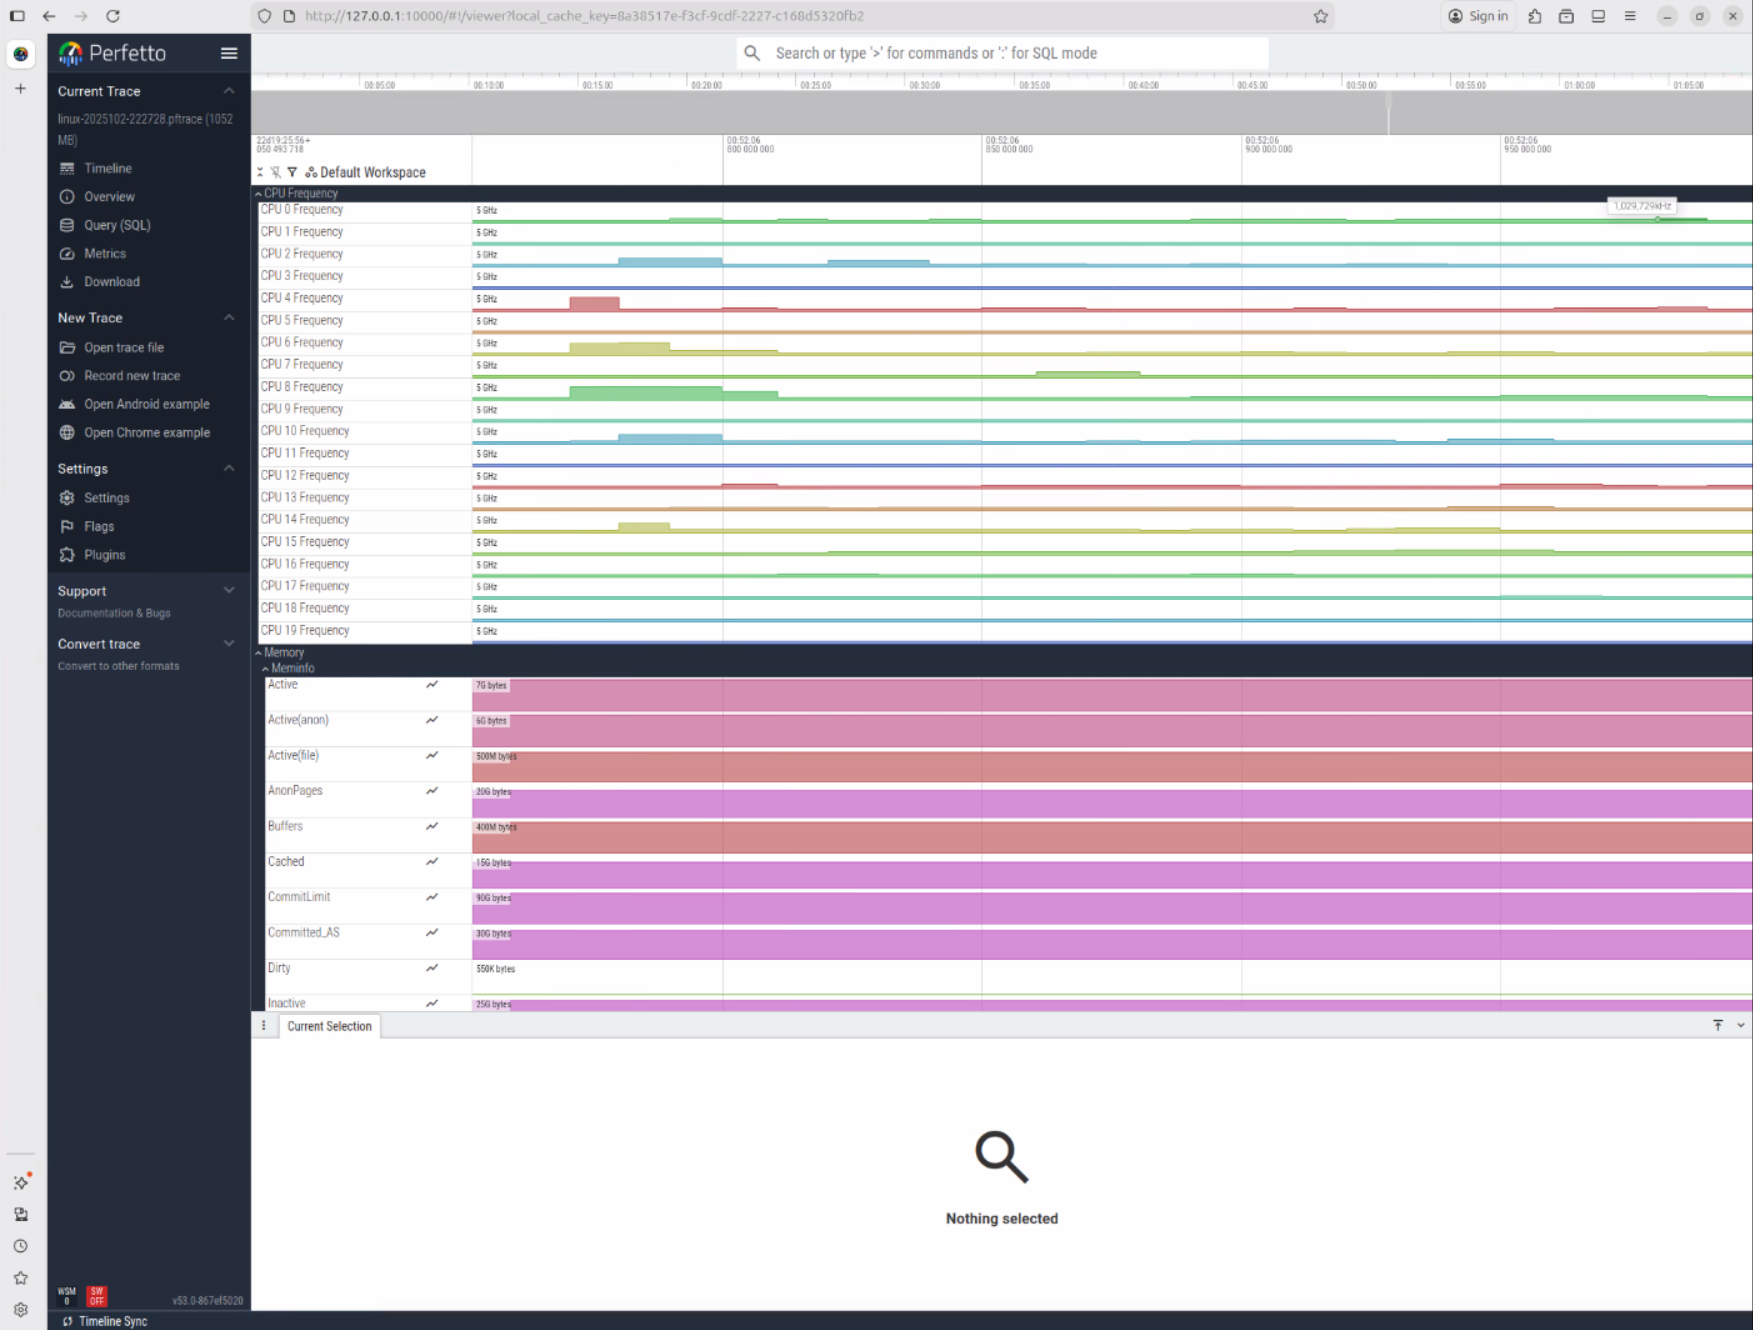1753x1330 pixels.
Task: Collapse the Settings sidebar section
Action: [x=229, y=469]
